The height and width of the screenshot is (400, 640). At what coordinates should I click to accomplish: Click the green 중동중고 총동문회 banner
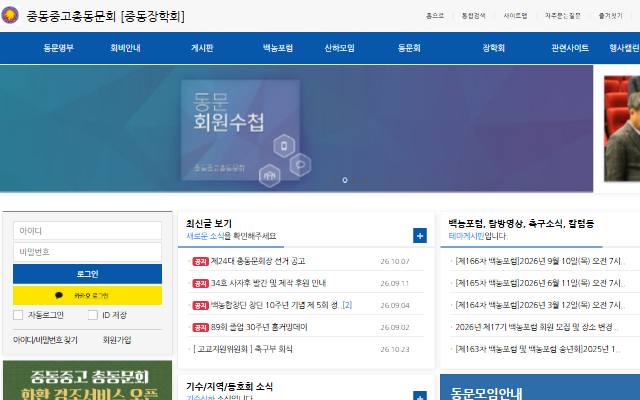point(87,380)
